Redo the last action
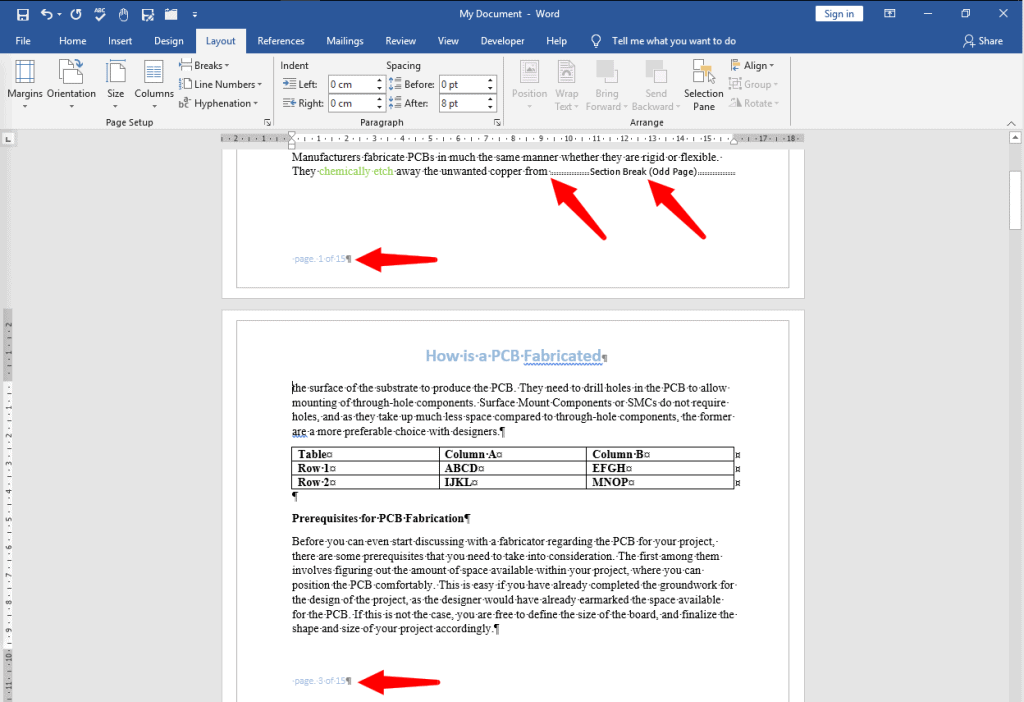This screenshot has height=702, width=1024. (x=76, y=14)
